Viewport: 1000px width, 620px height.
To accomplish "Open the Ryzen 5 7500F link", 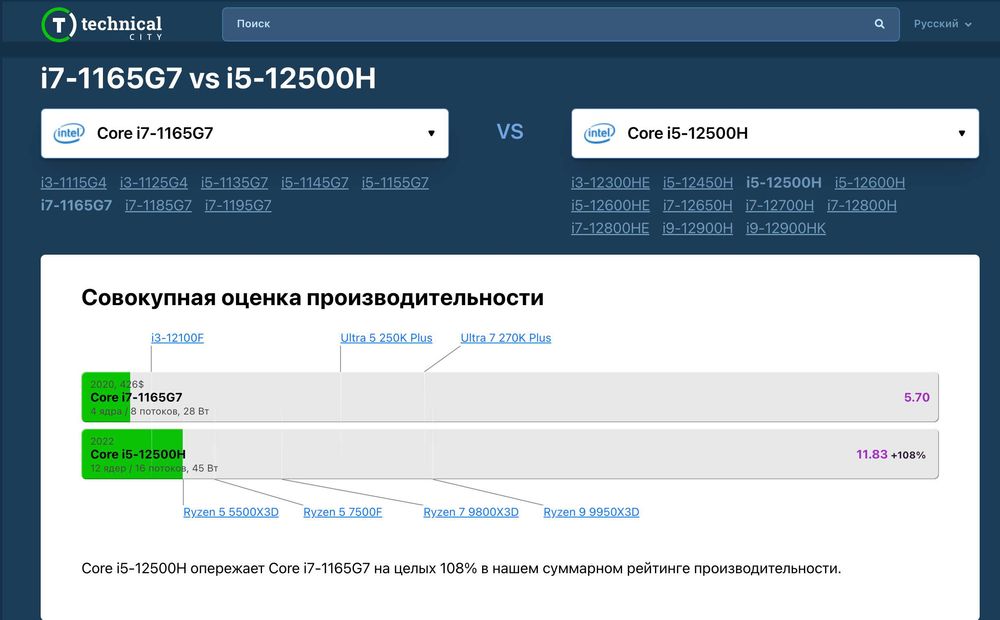I will [342, 512].
